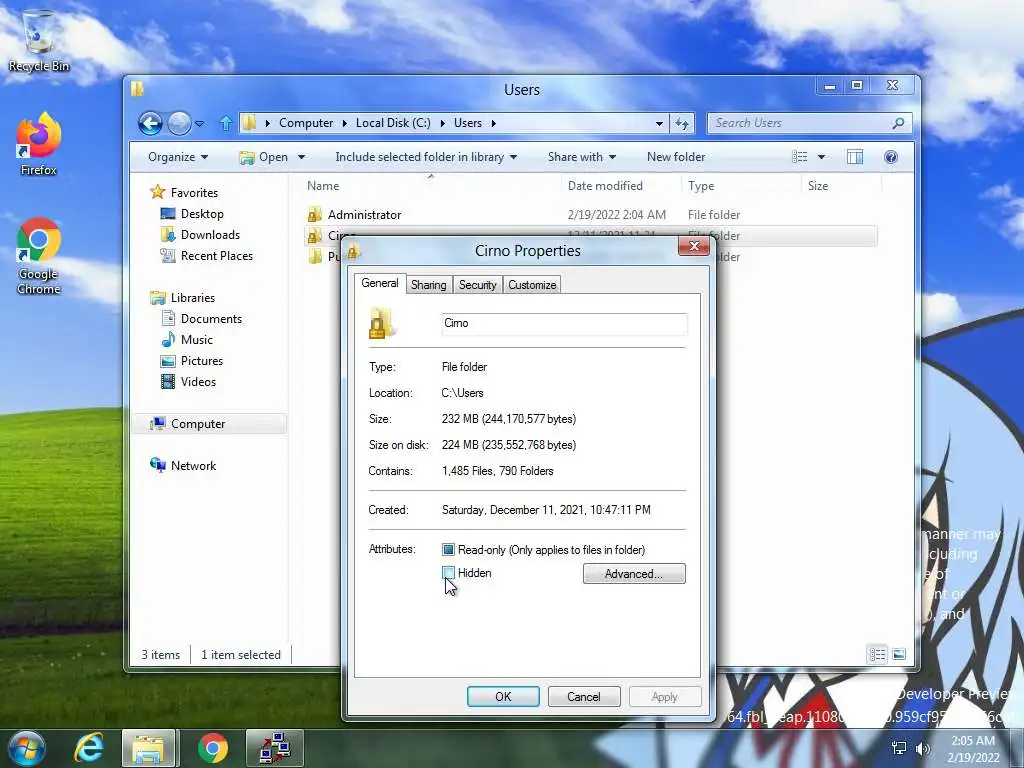The width and height of the screenshot is (1024, 768).
Task: Click the Cirno folder icon in properties dialog
Action: (x=382, y=323)
